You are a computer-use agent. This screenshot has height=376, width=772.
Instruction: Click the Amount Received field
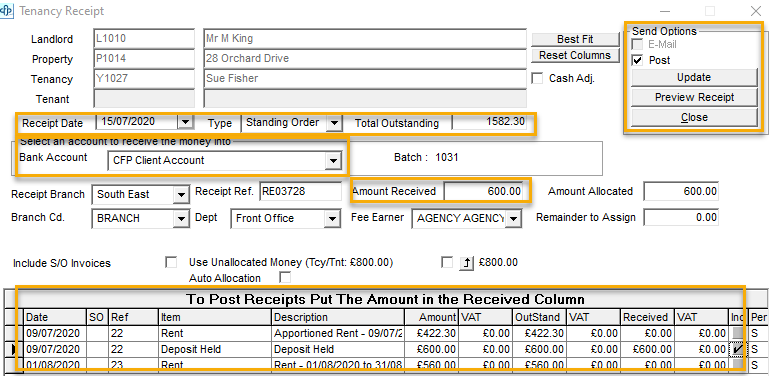[484, 191]
